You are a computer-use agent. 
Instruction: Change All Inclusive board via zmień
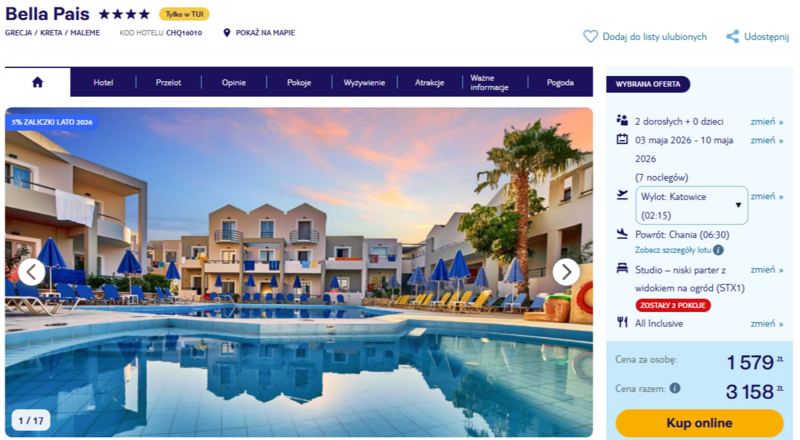point(766,324)
